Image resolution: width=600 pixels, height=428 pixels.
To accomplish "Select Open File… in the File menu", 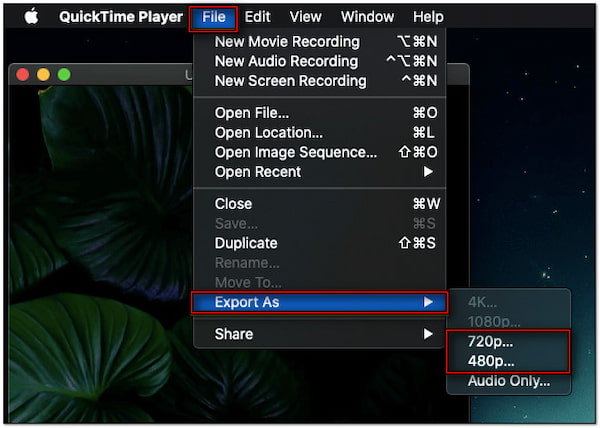I will (x=320, y=113).
